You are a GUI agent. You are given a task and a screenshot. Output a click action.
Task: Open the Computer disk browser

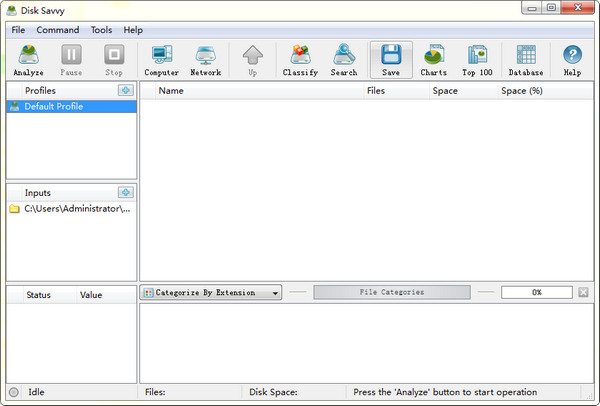161,60
